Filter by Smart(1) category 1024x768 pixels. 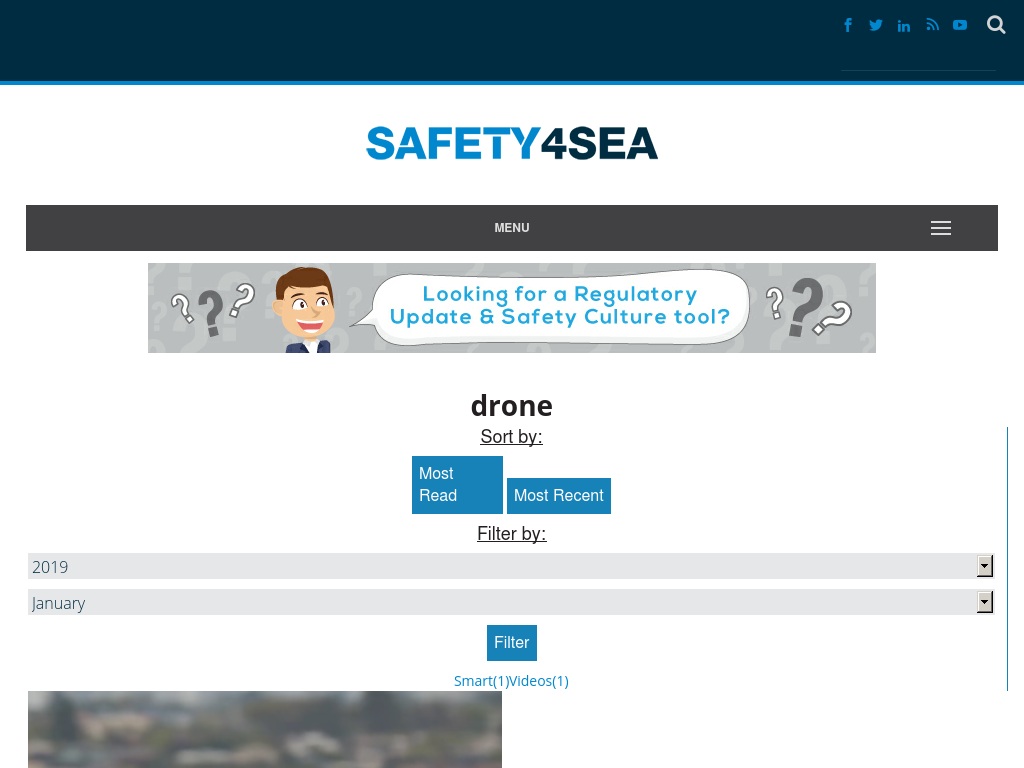481,681
